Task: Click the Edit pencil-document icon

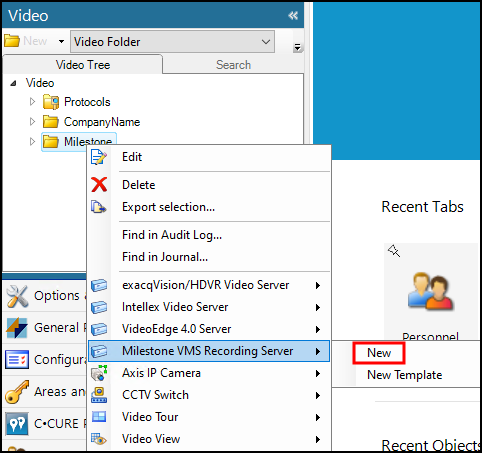Action: point(99,157)
